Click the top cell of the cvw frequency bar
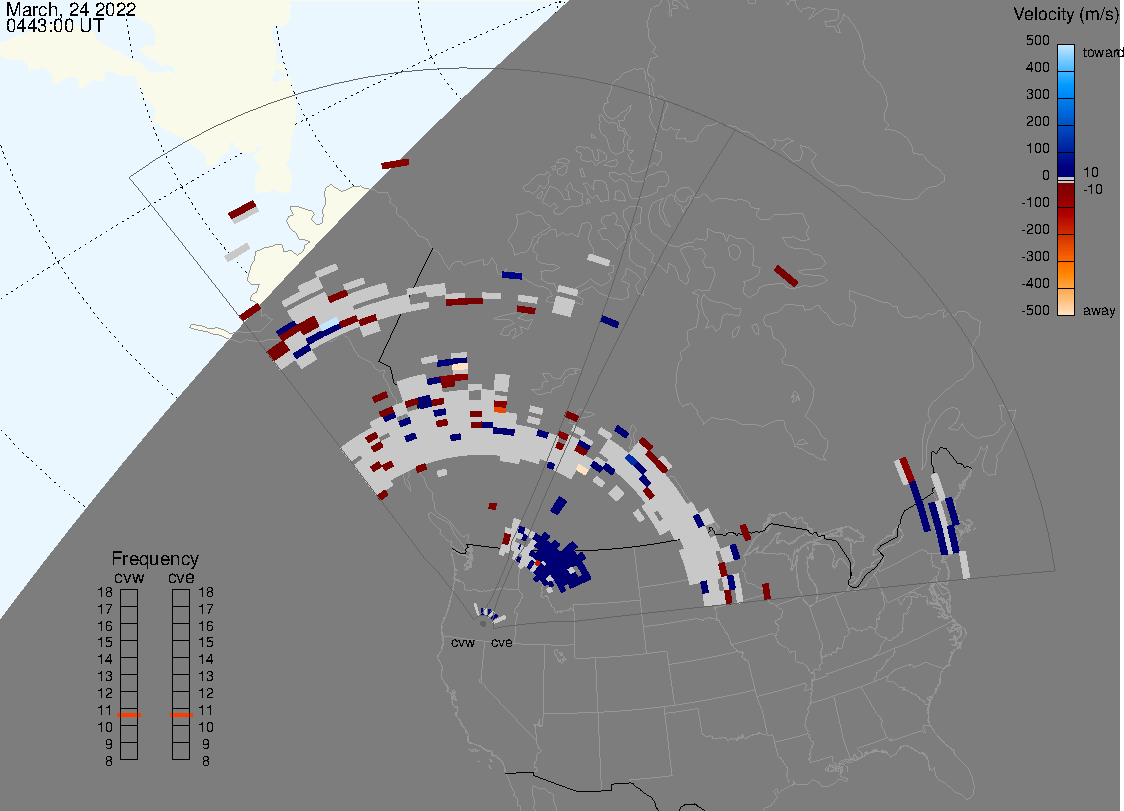 coord(129,598)
